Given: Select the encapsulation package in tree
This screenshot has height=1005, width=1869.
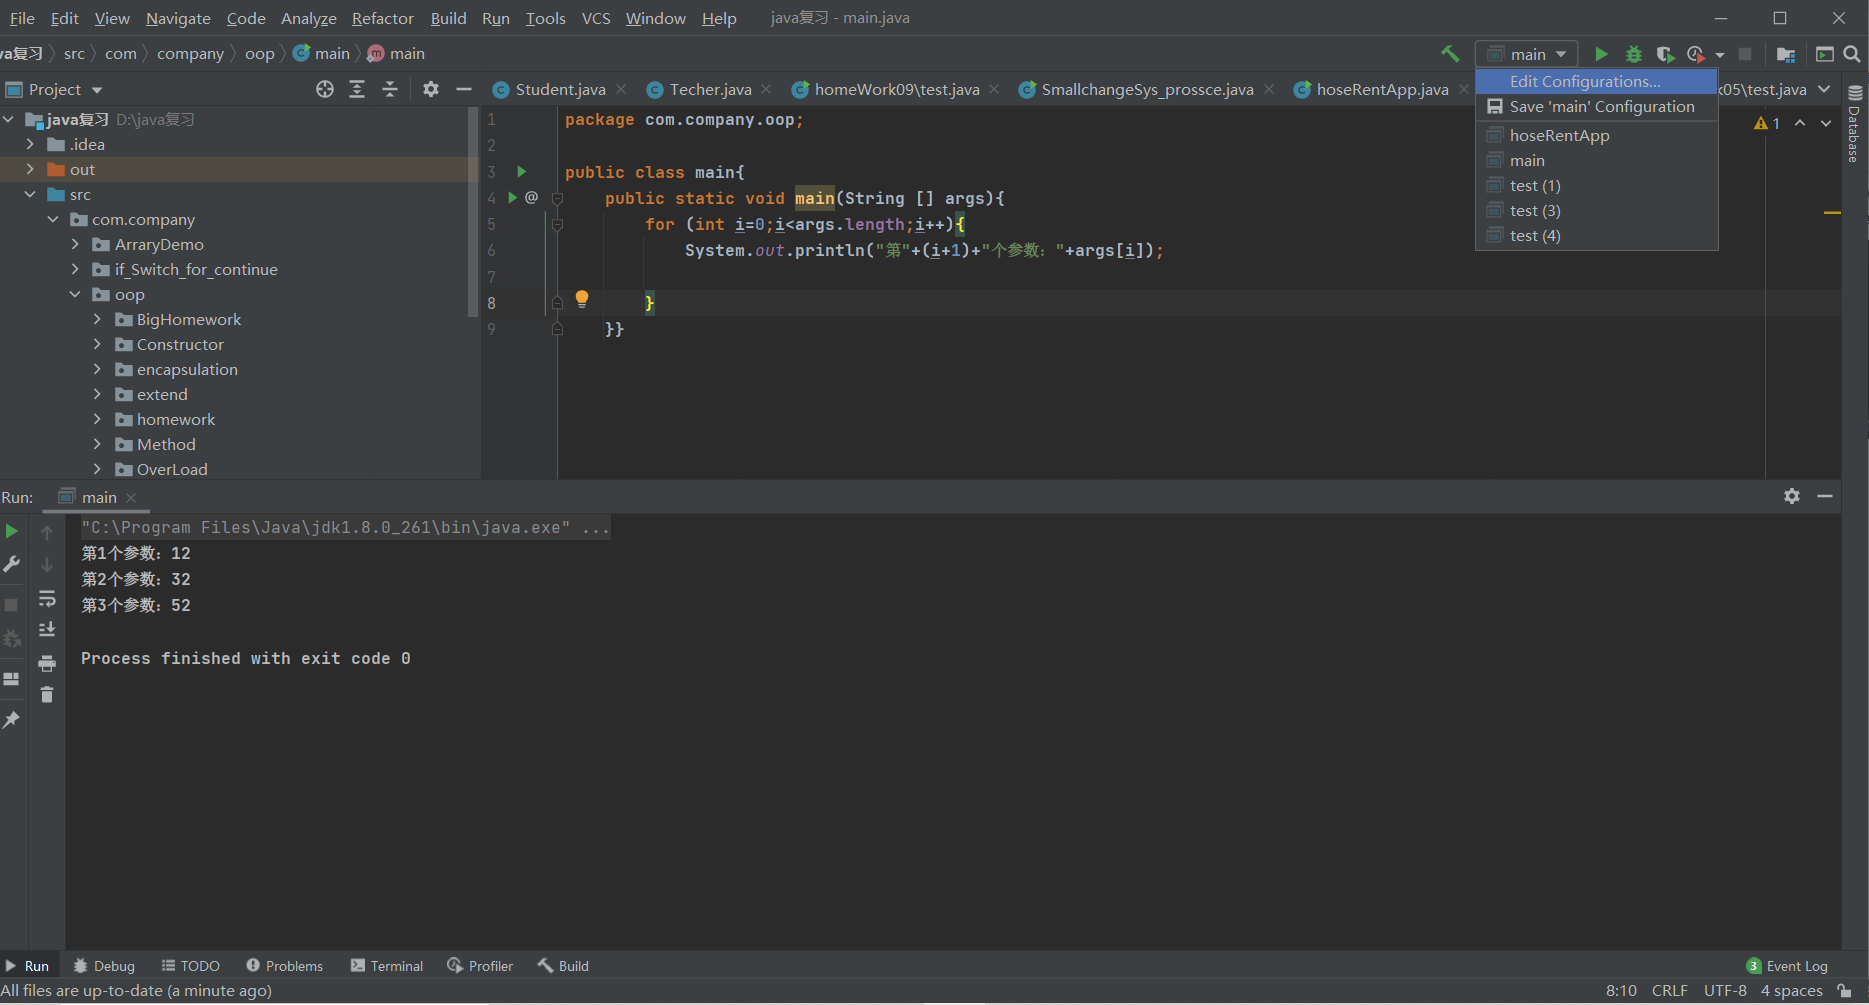Looking at the screenshot, I should (x=187, y=369).
